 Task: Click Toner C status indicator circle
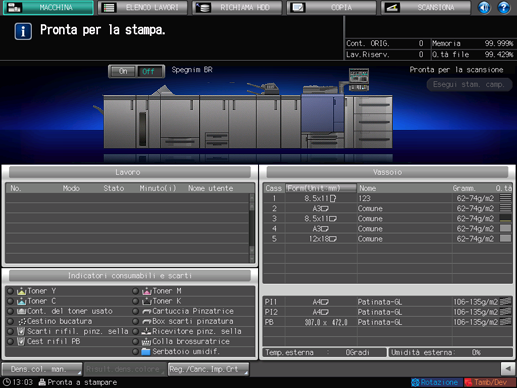[10, 301]
